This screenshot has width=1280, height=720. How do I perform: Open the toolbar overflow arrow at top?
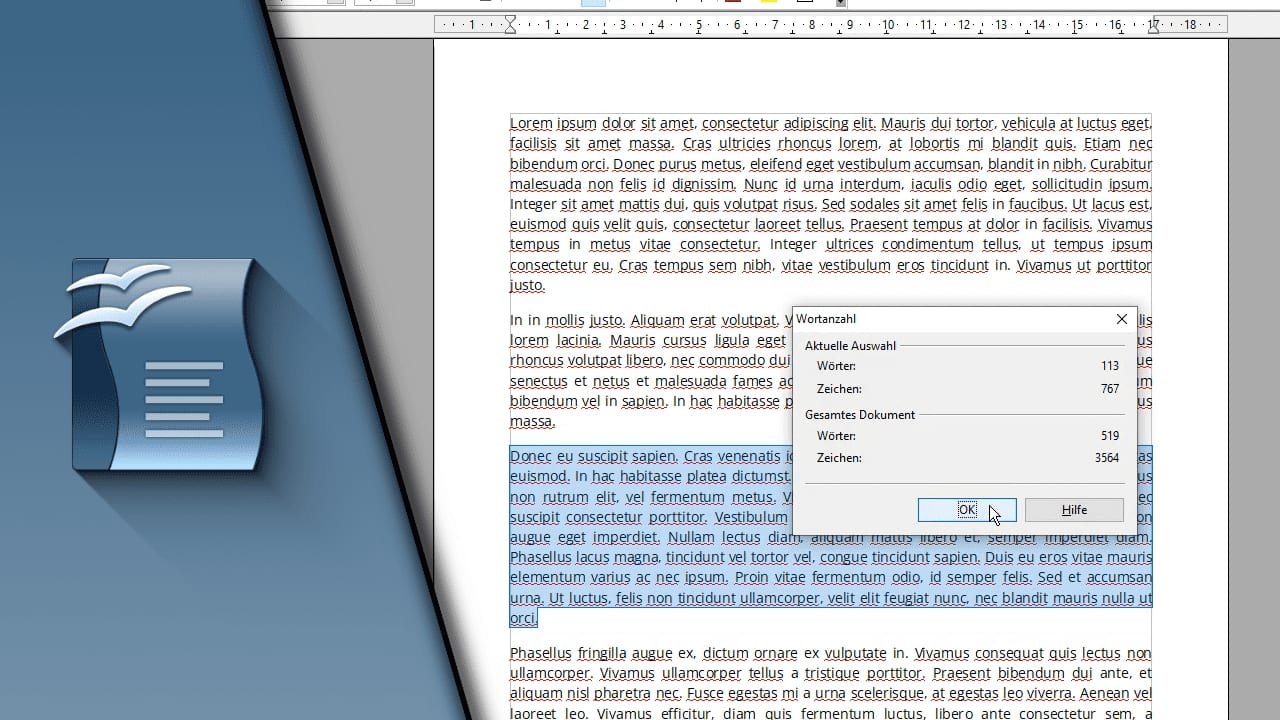(841, 3)
